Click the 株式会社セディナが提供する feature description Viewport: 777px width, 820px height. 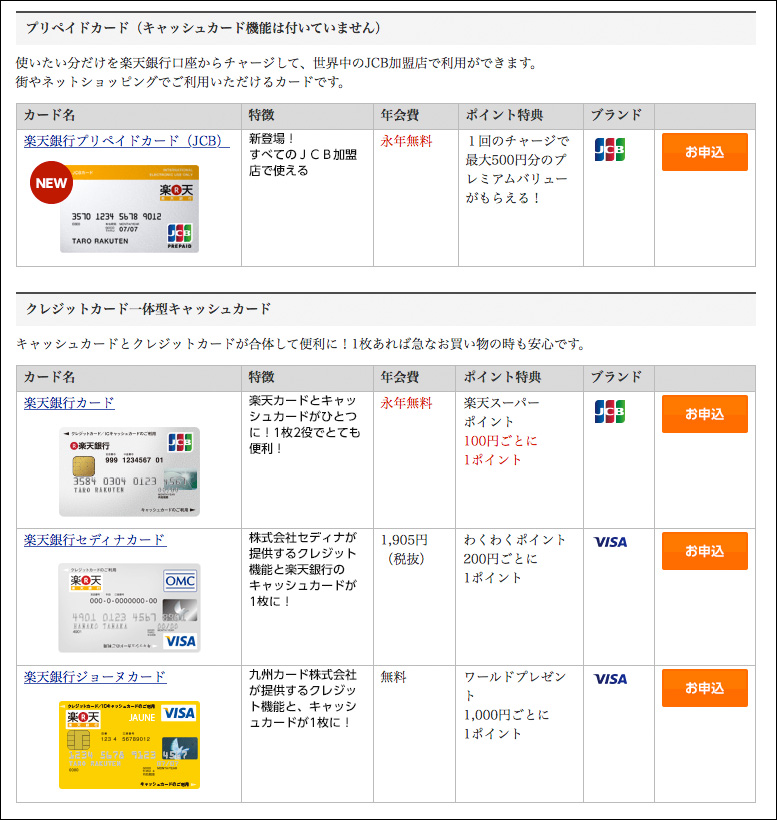[x=303, y=569]
